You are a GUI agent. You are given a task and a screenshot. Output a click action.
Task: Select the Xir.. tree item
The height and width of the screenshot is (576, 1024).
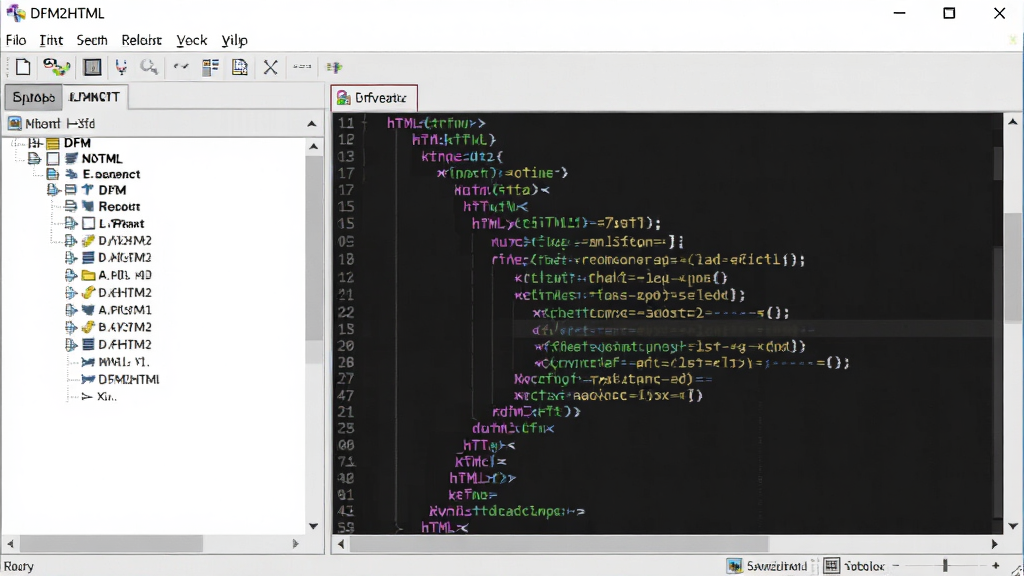tap(106, 396)
